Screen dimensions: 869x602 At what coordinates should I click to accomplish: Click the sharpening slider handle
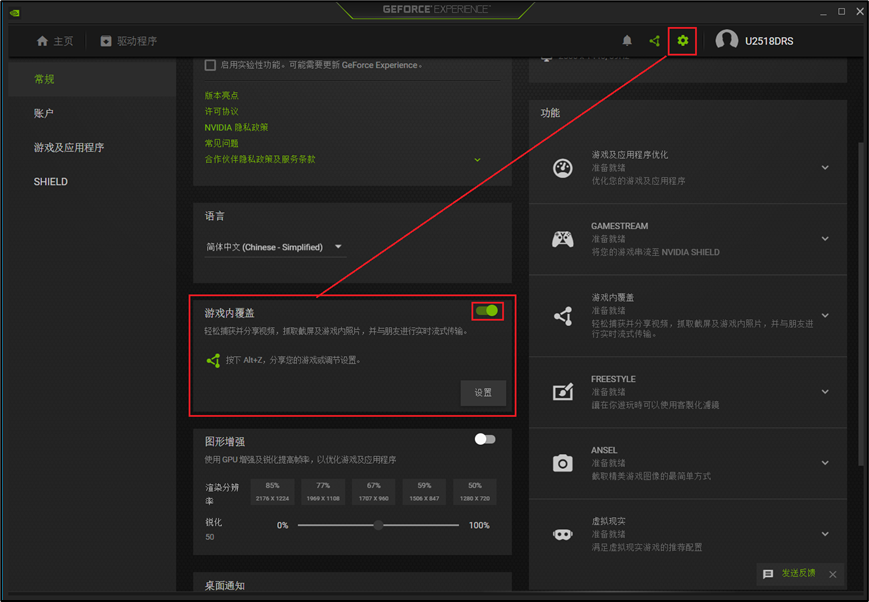[x=378, y=525]
